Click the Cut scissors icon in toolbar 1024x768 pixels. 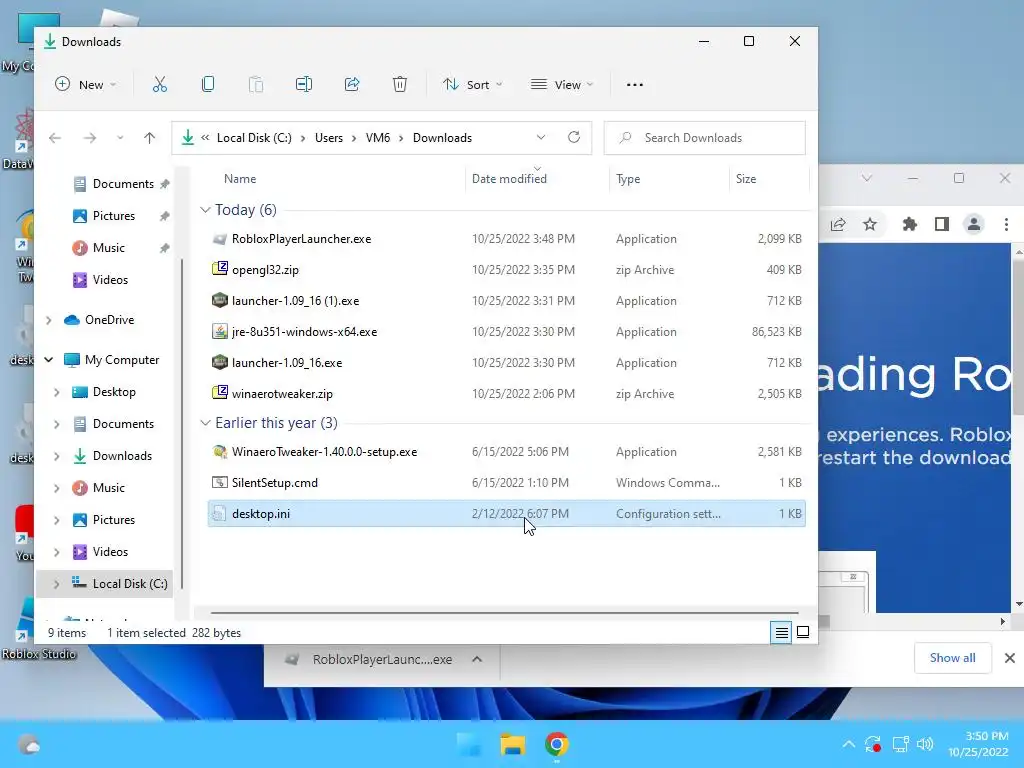160,84
